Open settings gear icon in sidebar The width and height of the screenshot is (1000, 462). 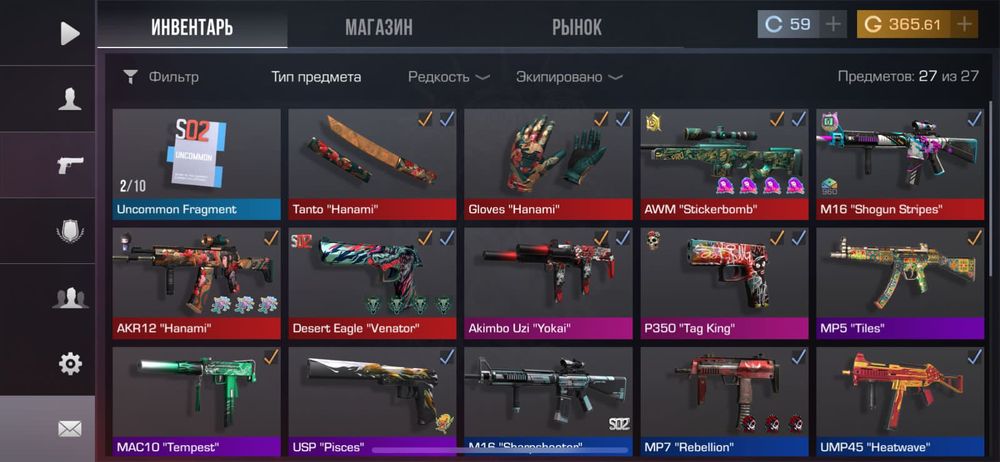click(70, 364)
